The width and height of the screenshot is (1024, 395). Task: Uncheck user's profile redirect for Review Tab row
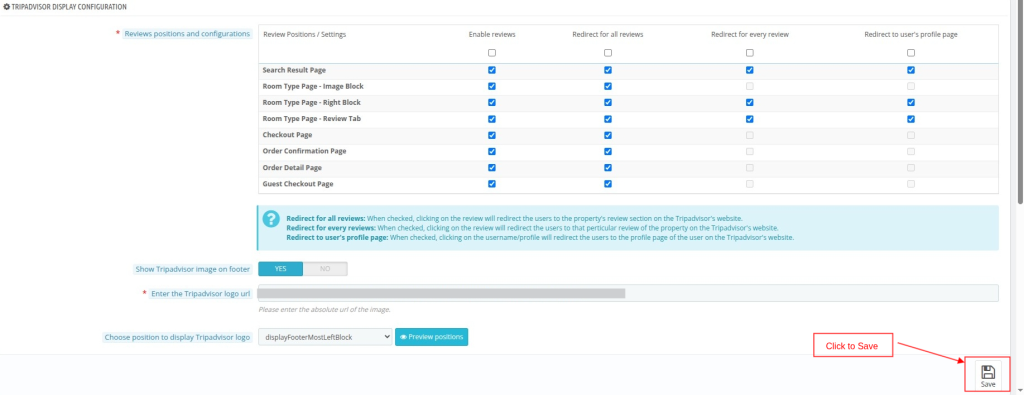tap(911, 119)
